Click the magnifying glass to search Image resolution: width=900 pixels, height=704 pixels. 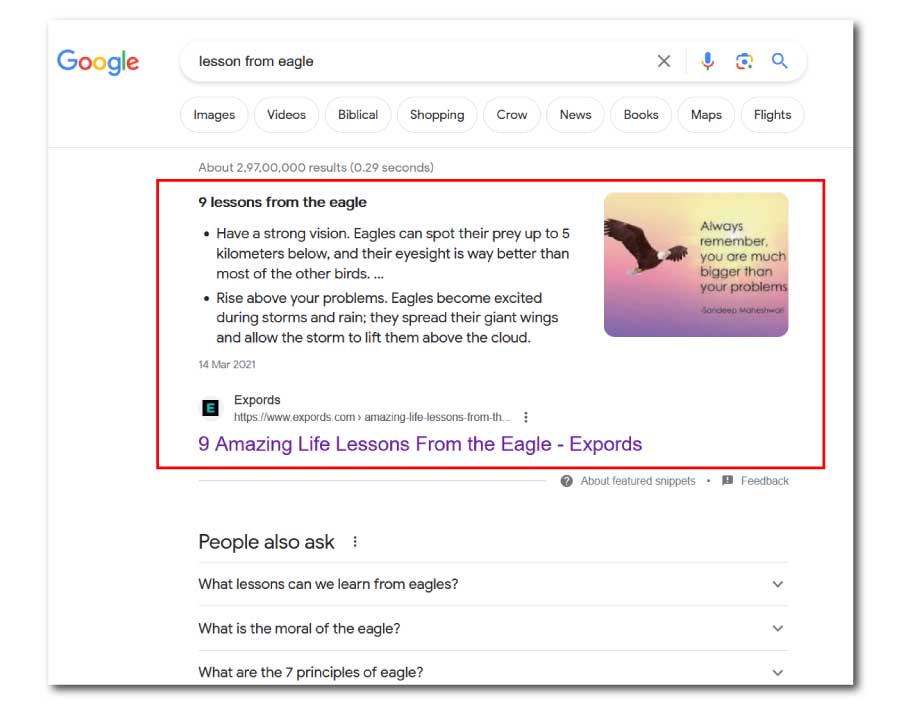coord(780,61)
